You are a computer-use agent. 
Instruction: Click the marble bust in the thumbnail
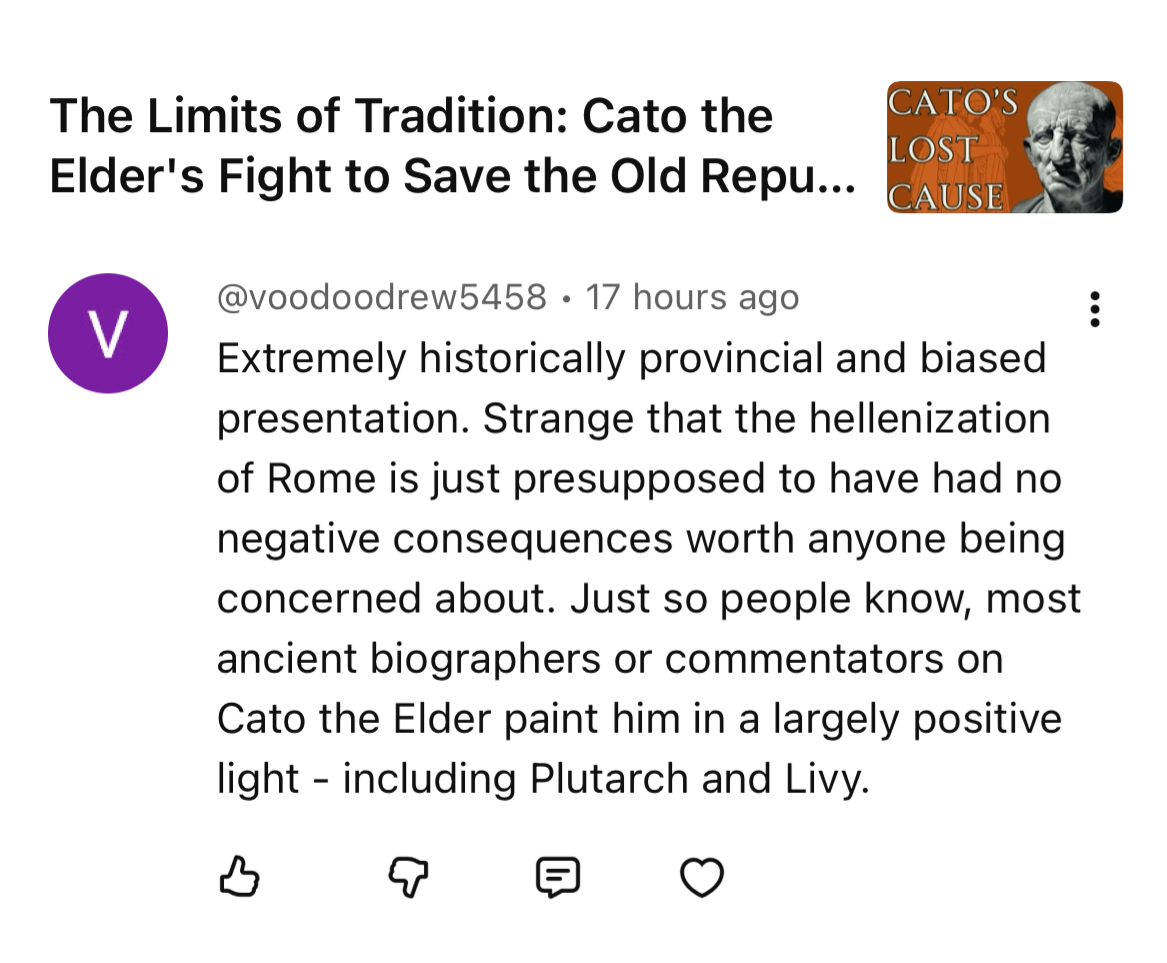(x=1070, y=145)
